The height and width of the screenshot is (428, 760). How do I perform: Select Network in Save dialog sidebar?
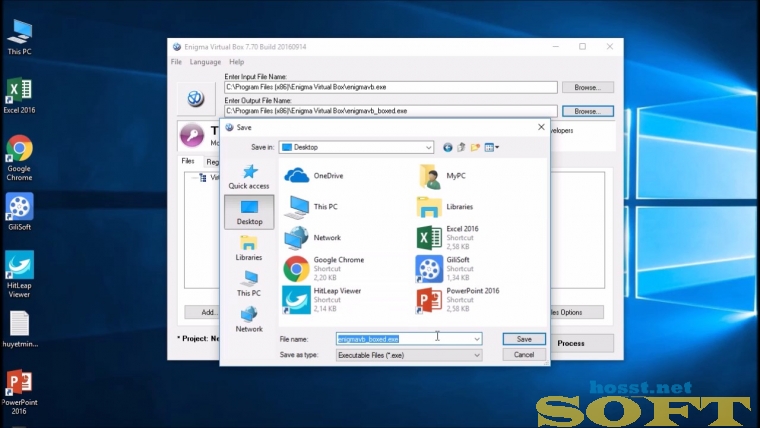pos(249,319)
